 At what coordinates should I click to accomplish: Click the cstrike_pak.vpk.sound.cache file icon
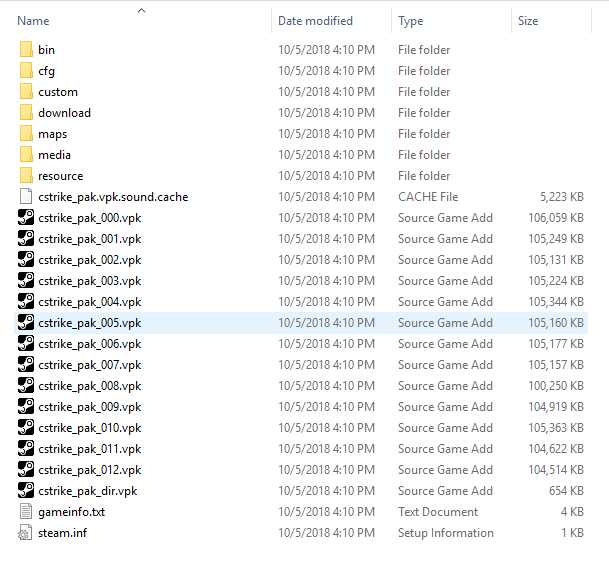(26, 197)
